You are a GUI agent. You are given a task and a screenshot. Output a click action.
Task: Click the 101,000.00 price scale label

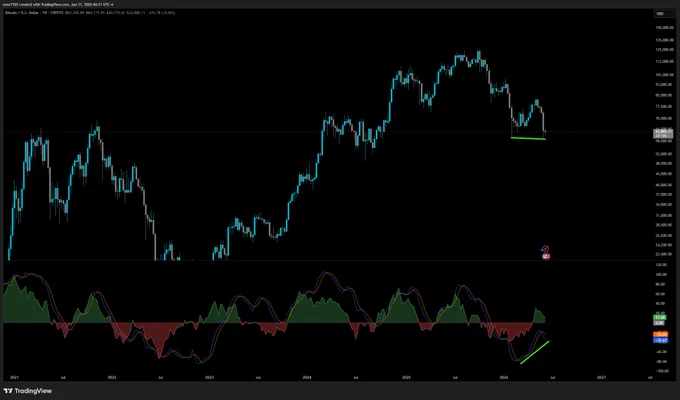coord(665,75)
